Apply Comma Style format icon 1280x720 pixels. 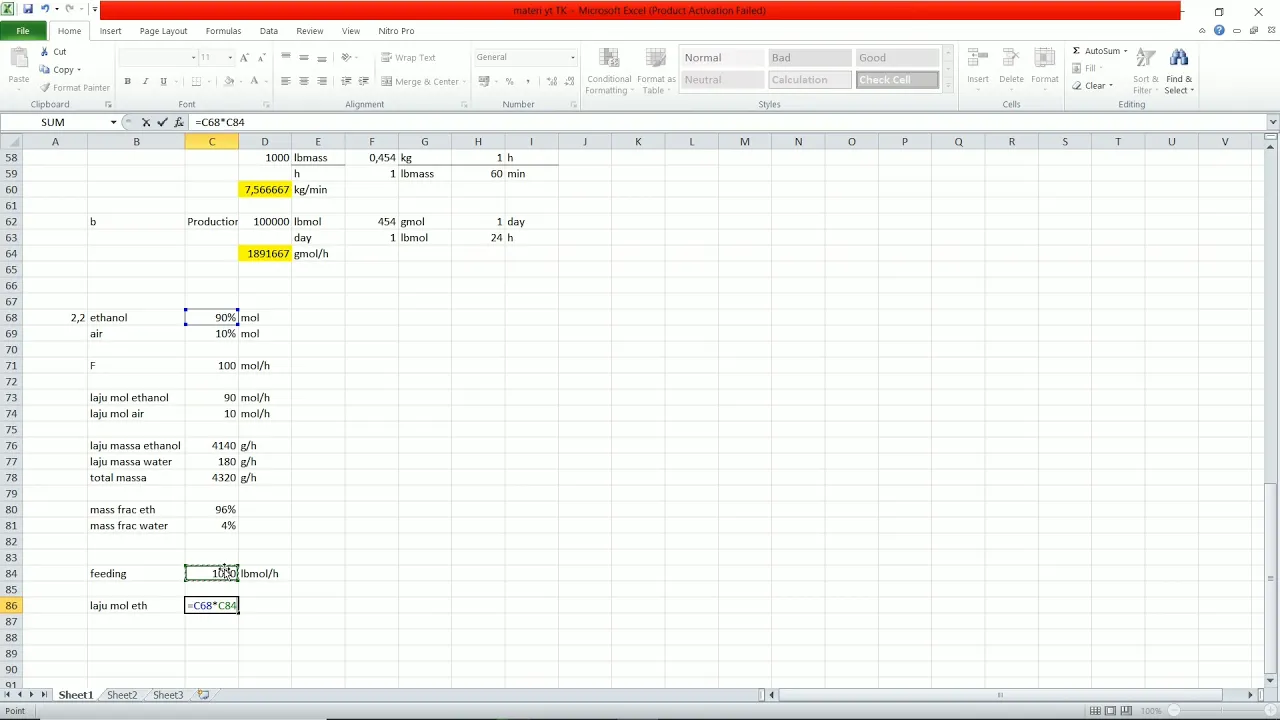point(526,81)
